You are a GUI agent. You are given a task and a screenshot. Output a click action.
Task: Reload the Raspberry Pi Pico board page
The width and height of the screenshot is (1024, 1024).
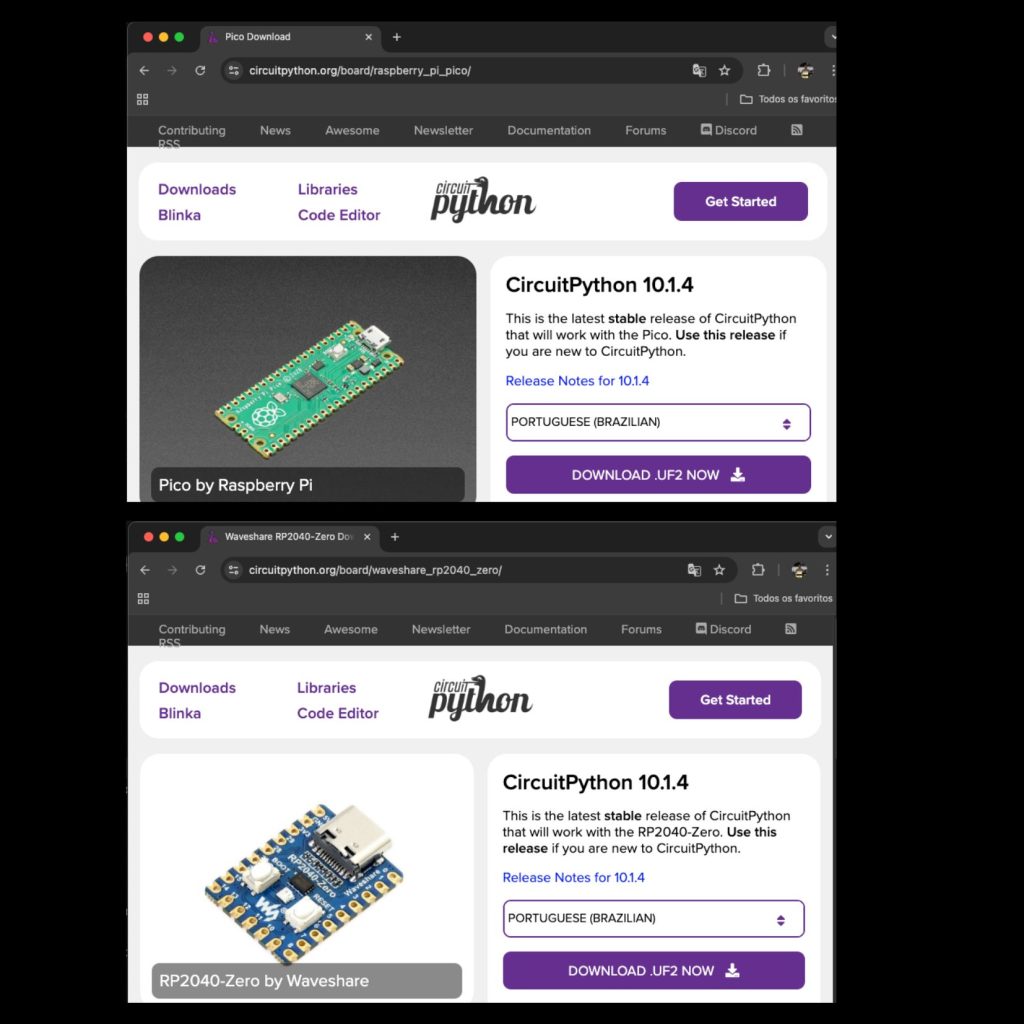tap(200, 71)
